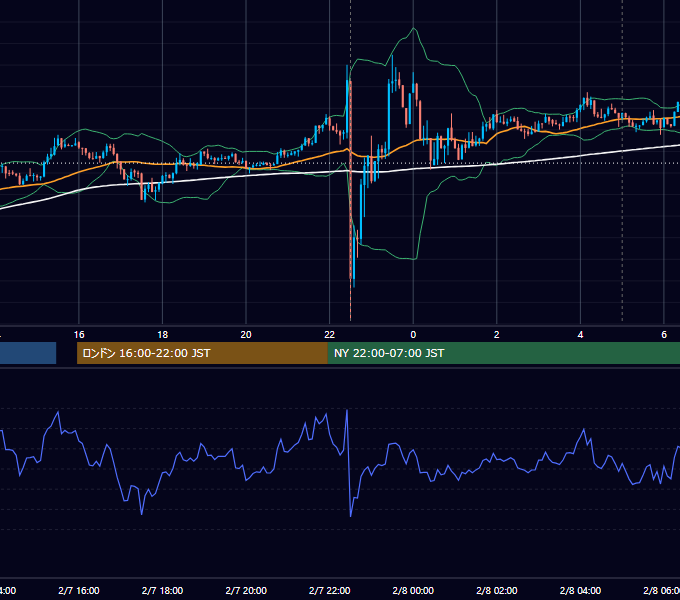Viewport: 680px width, 600px height.
Task: Select the '2/8 04:00' date label on bottom axis
Action: click(x=580, y=591)
